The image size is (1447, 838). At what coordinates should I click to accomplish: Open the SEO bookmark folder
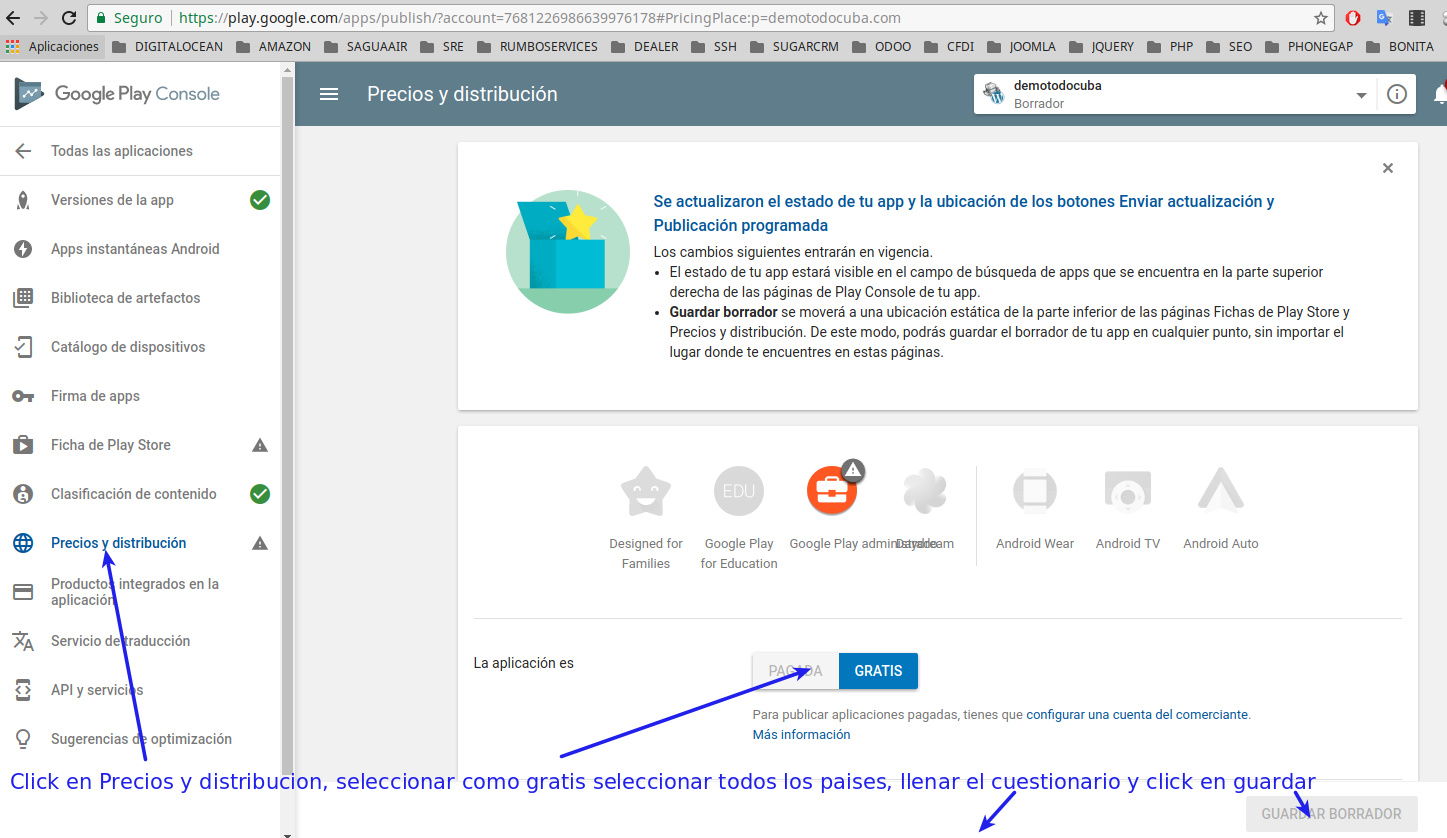pyautogui.click(x=1229, y=46)
